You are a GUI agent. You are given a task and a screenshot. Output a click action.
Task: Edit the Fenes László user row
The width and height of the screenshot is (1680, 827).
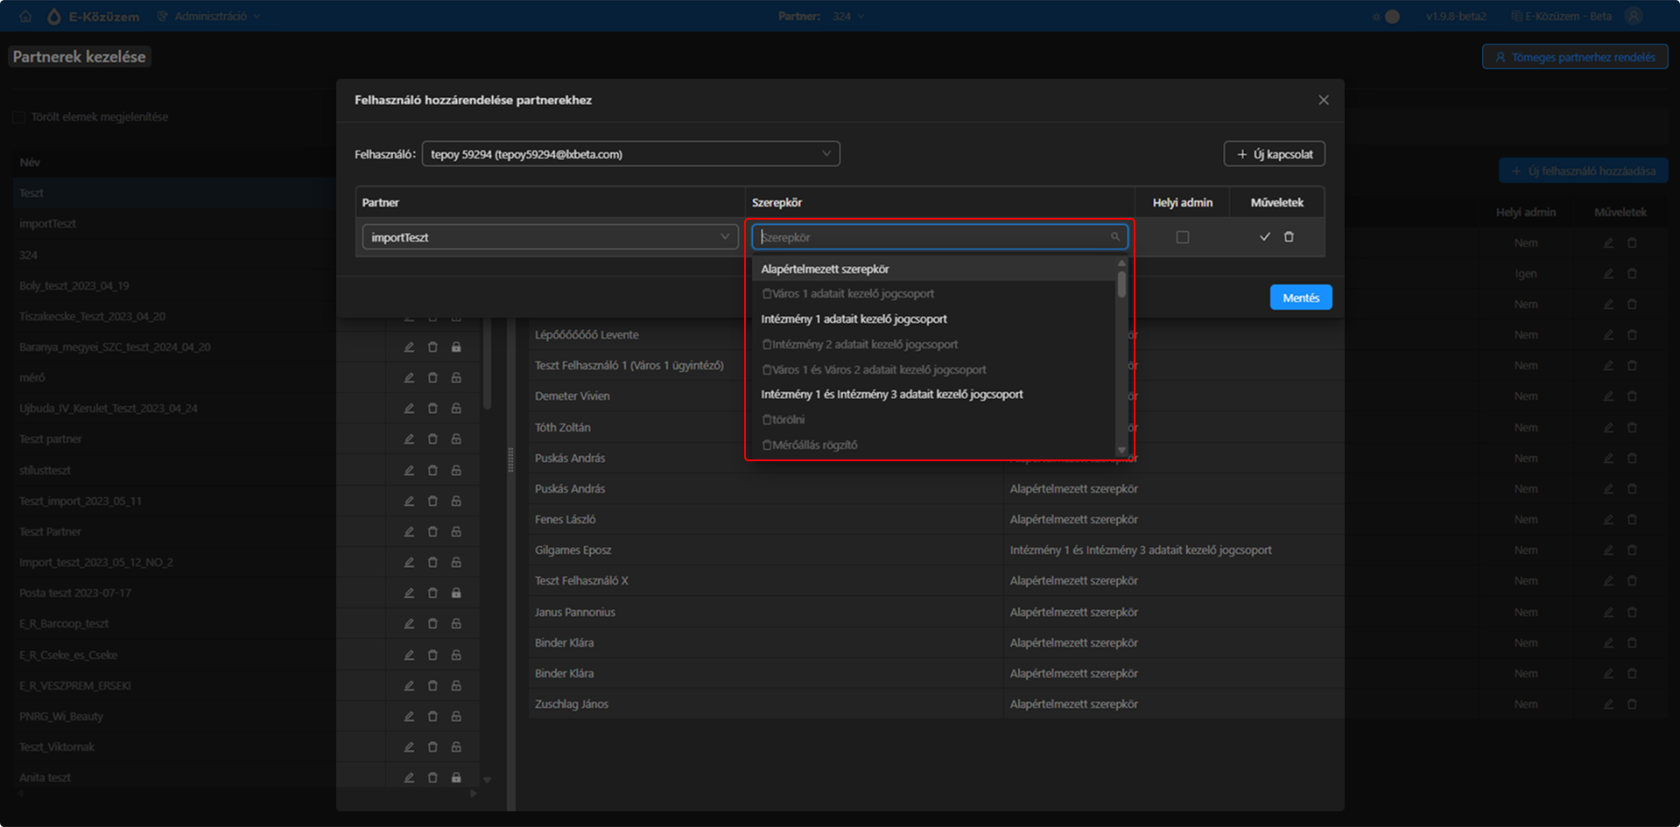(x=1608, y=519)
